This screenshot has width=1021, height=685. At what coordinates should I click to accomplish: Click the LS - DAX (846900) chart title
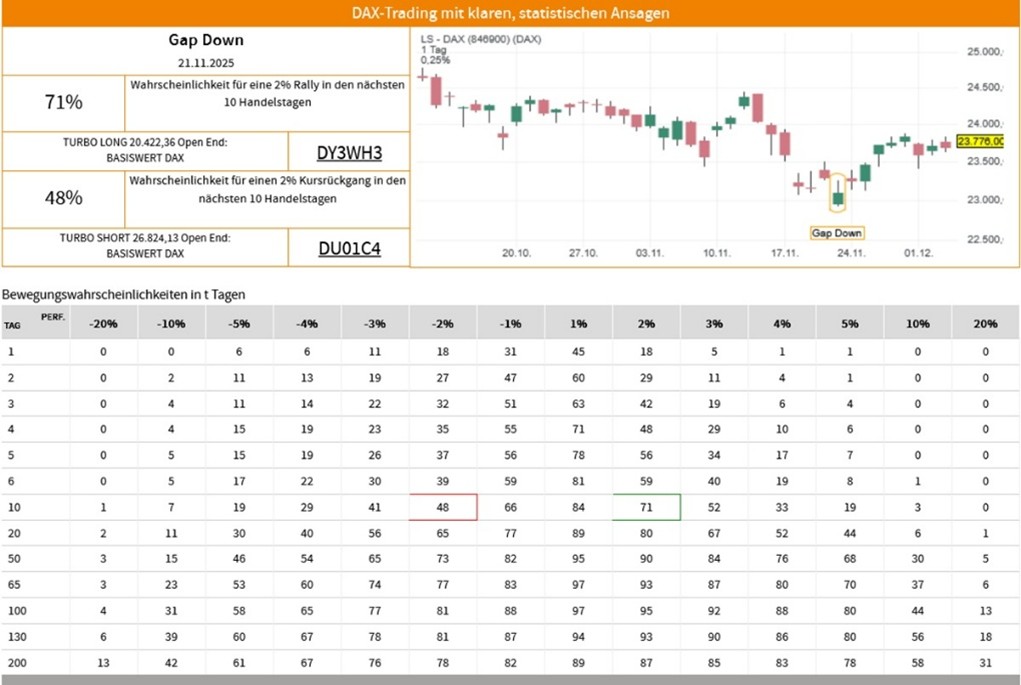pyautogui.click(x=481, y=39)
